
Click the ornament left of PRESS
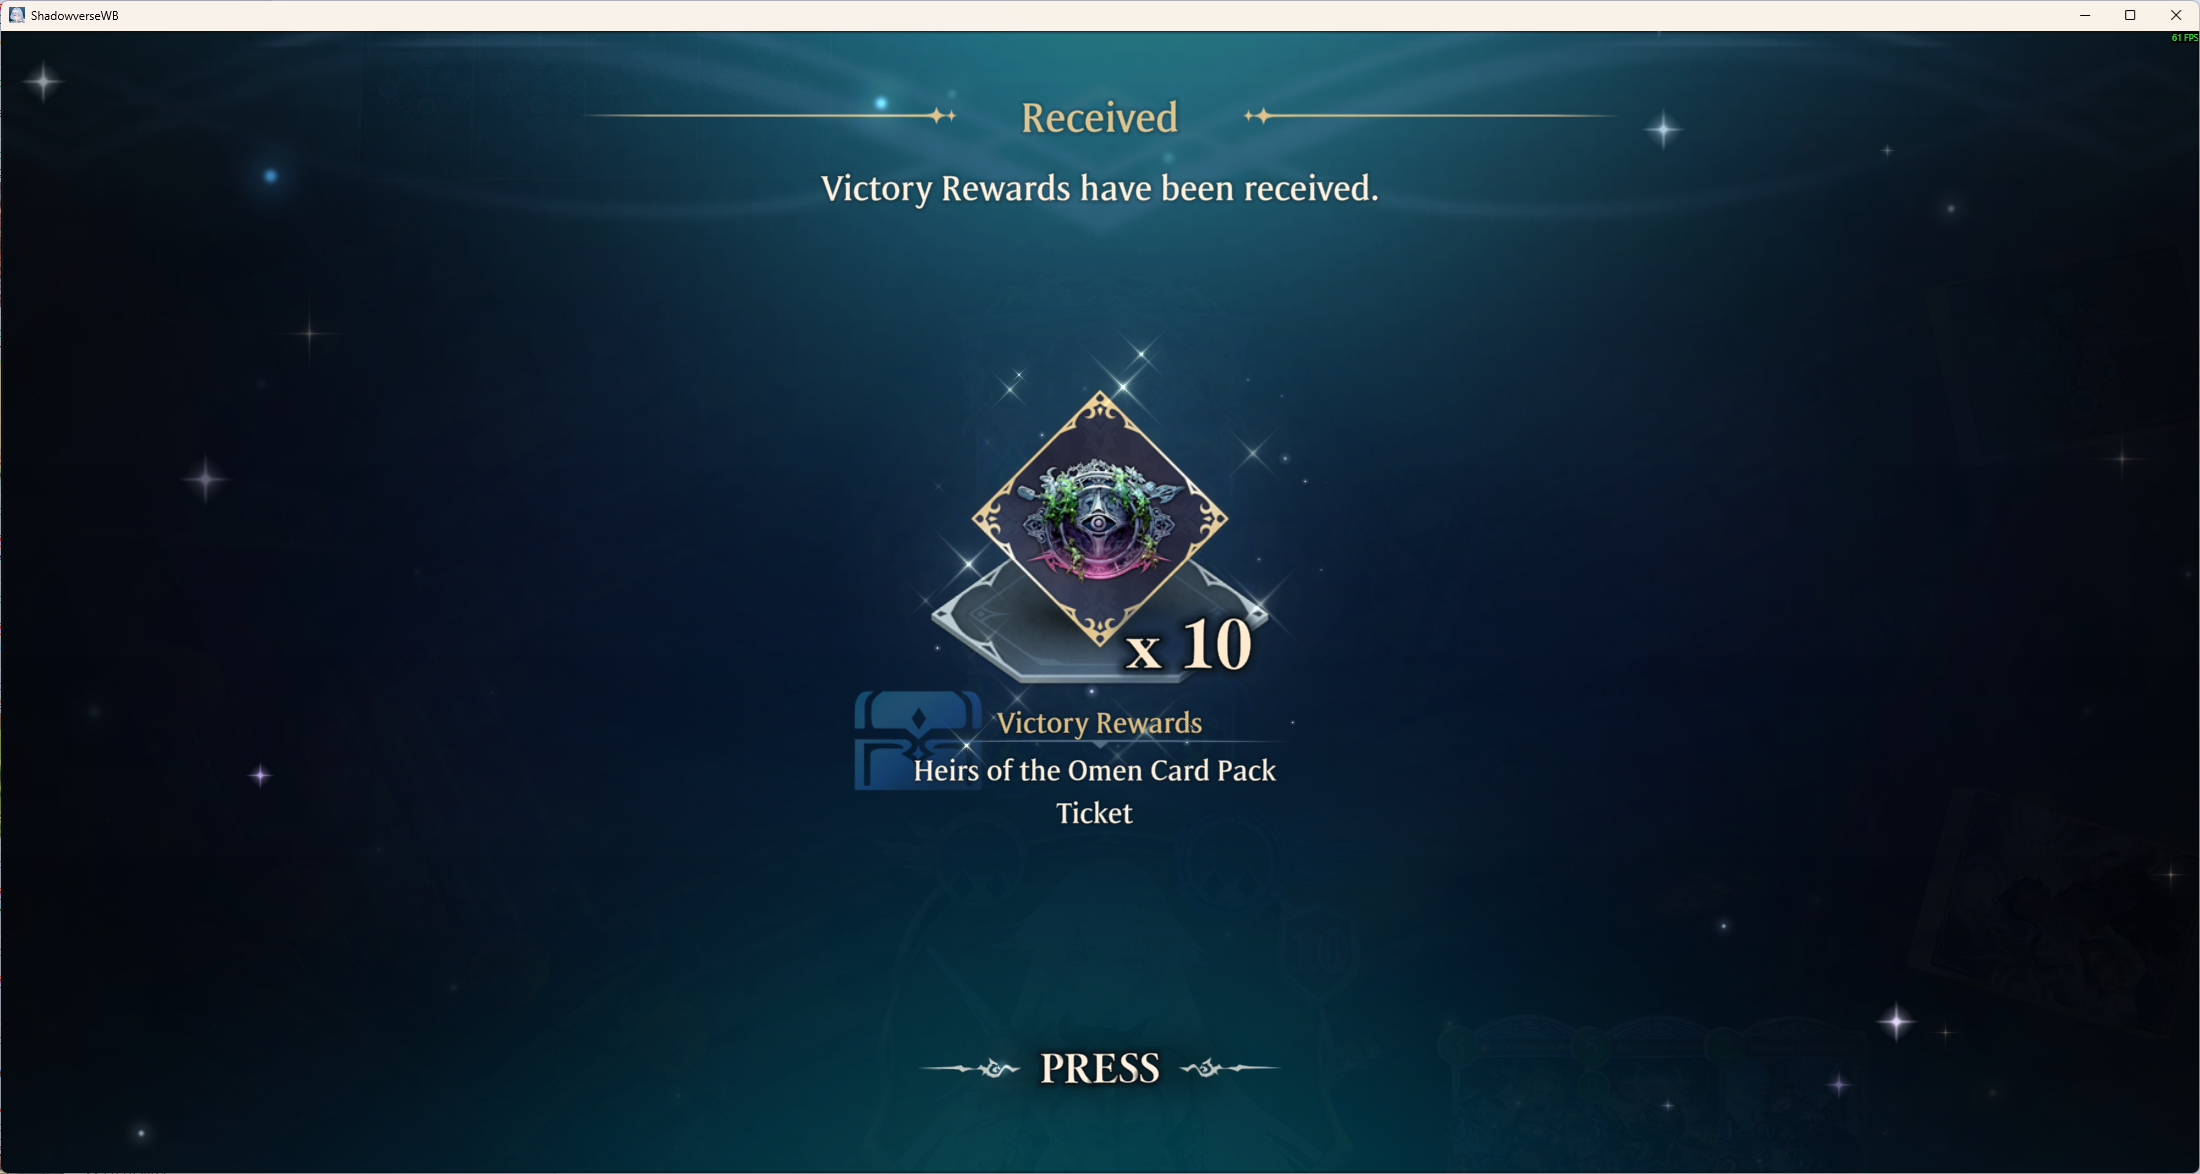(x=970, y=1069)
